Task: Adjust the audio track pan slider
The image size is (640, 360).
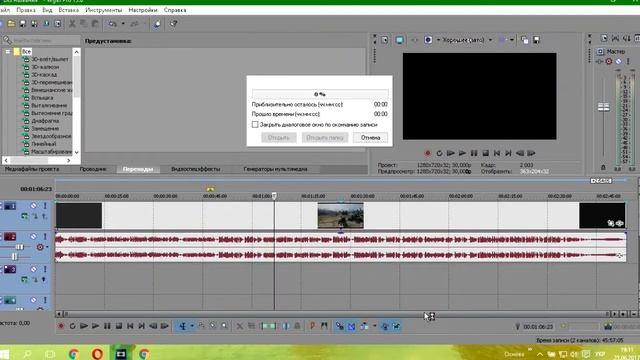Action: (14, 256)
